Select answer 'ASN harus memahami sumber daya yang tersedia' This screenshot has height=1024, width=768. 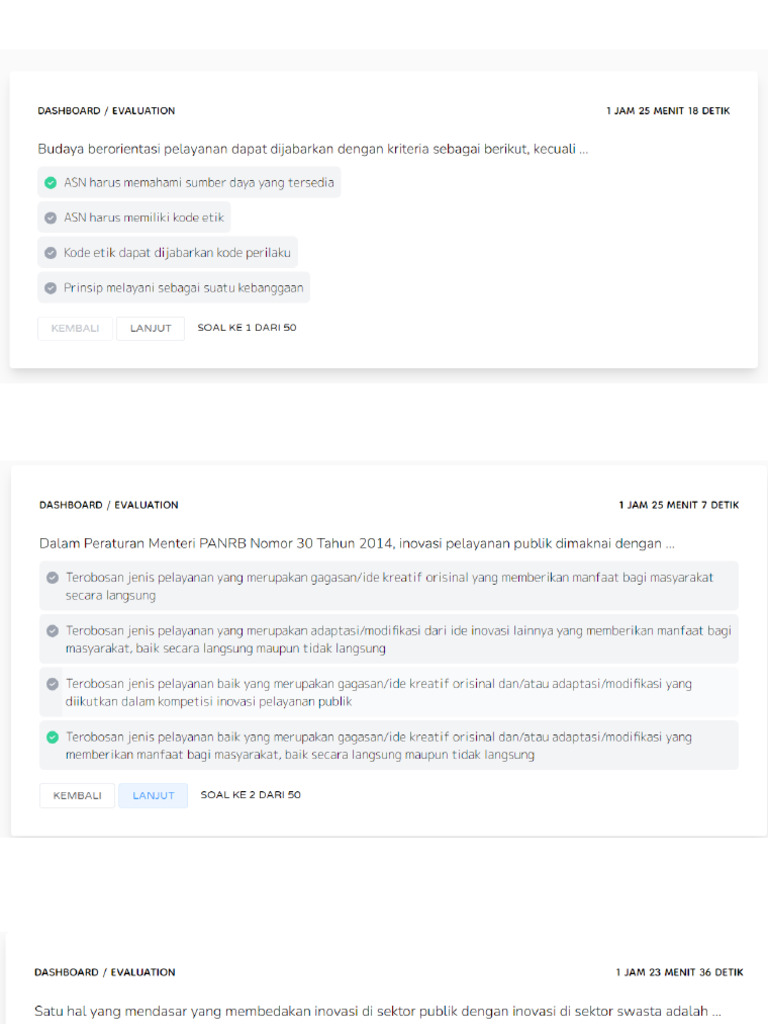[198, 183]
